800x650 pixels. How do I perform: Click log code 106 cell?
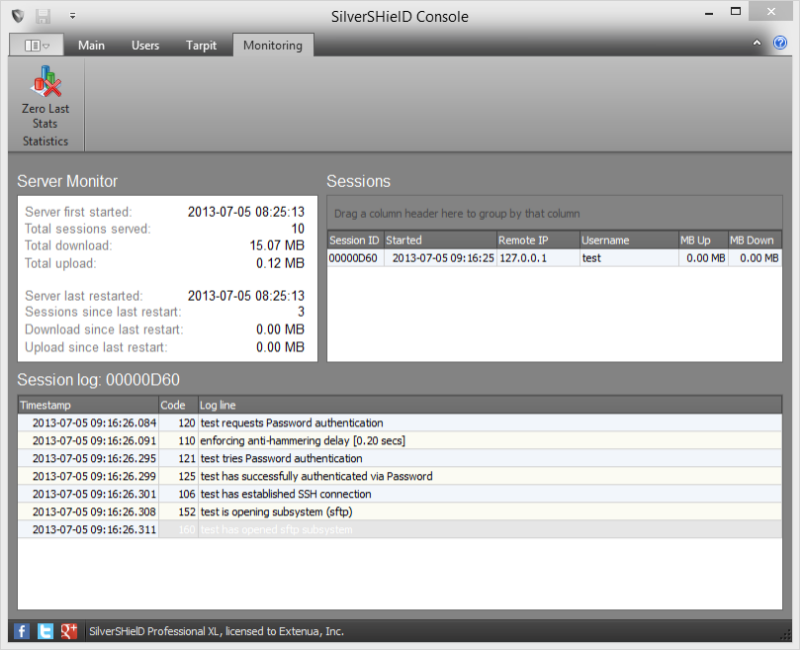178,494
